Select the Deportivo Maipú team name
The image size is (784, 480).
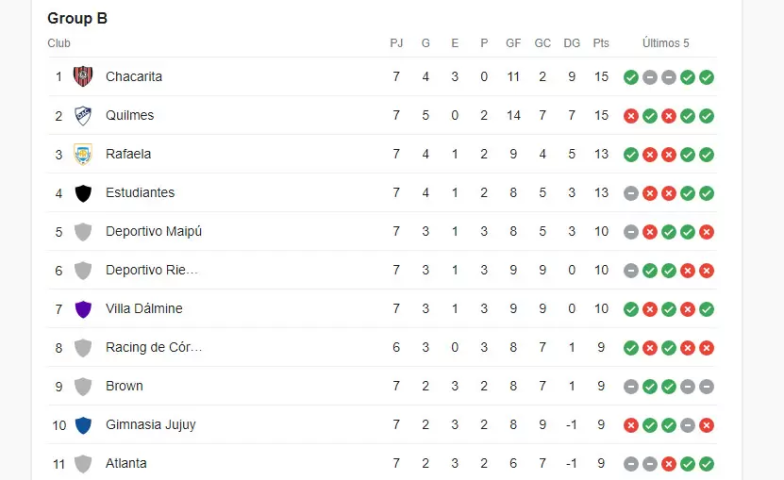154,232
